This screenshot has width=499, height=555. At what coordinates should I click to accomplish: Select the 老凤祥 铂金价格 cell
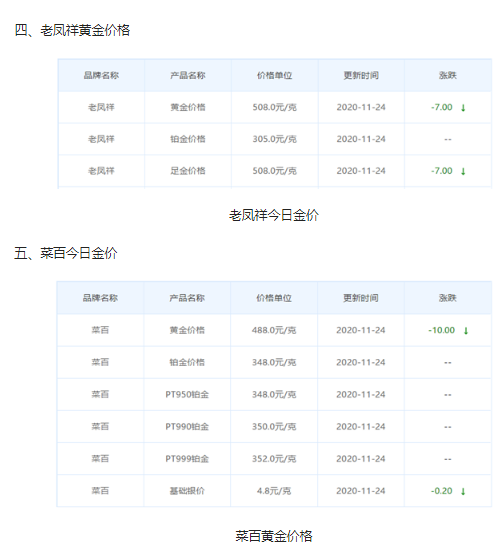tap(188, 139)
